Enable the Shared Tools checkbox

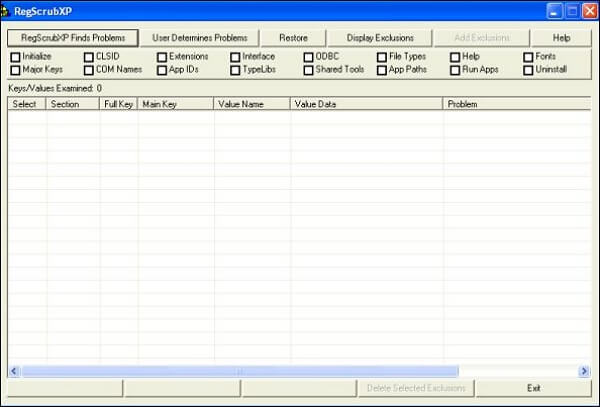[308, 70]
